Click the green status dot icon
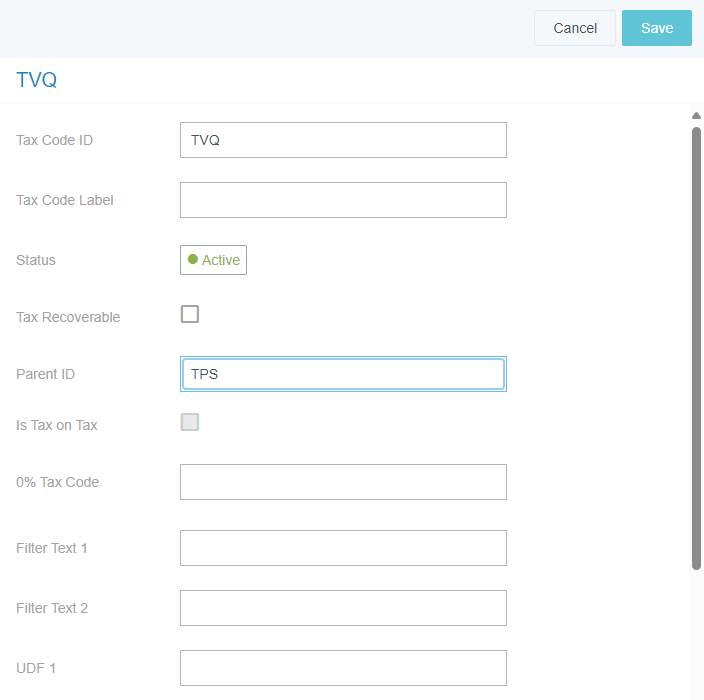 coord(192,259)
